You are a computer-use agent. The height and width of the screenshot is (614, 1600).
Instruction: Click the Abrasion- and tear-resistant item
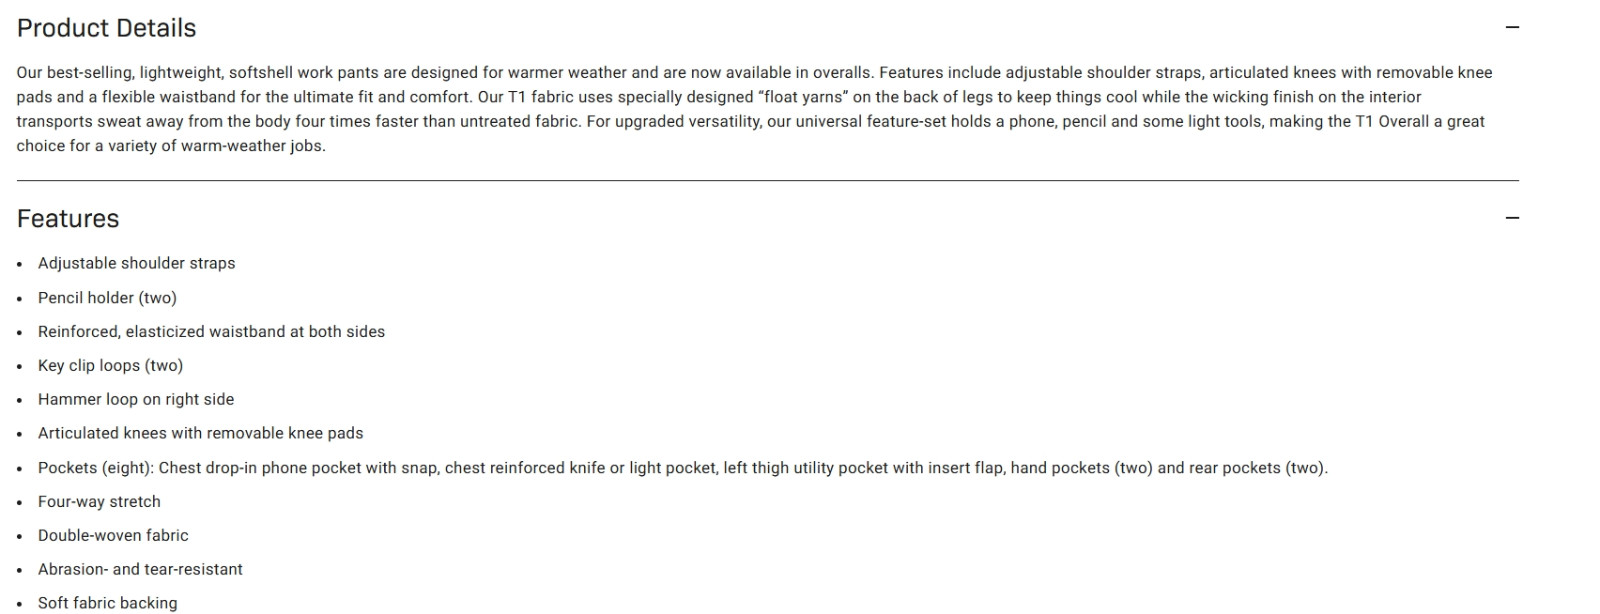[x=140, y=569]
